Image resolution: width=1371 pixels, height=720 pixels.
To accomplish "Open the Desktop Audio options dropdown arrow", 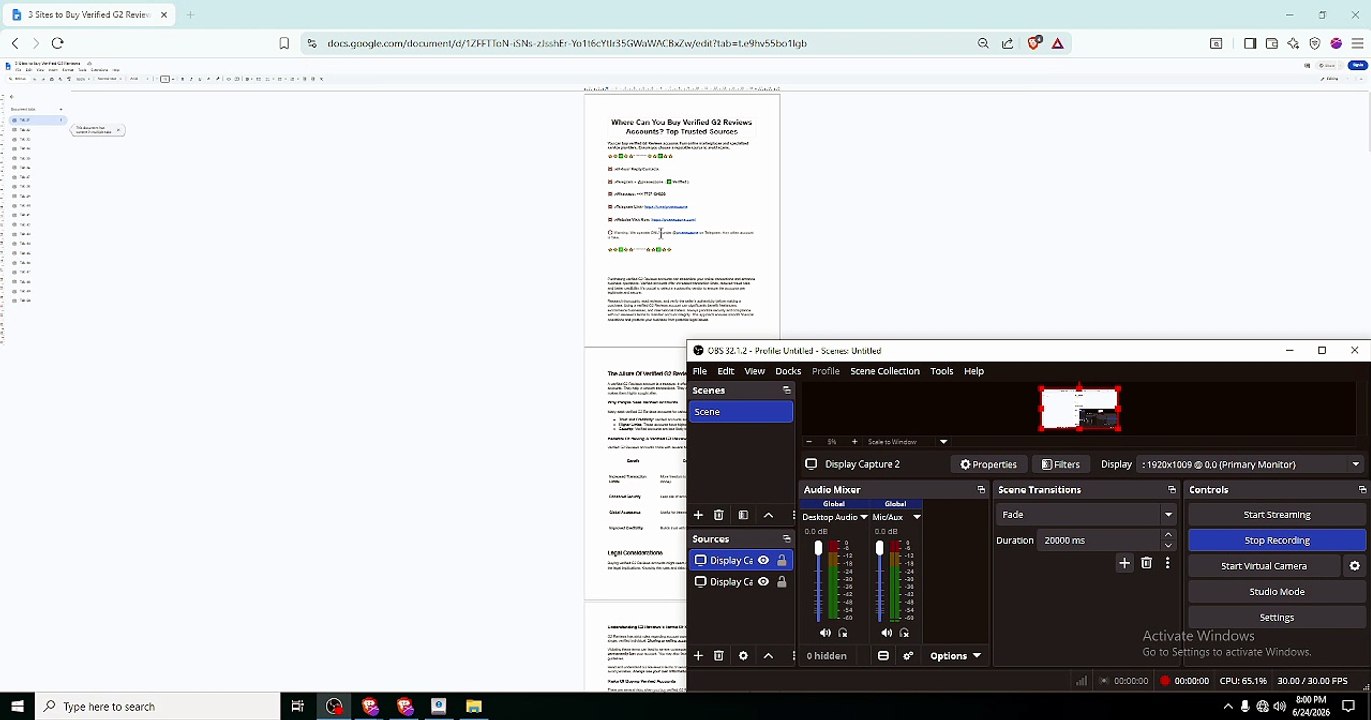I will tap(864, 517).
